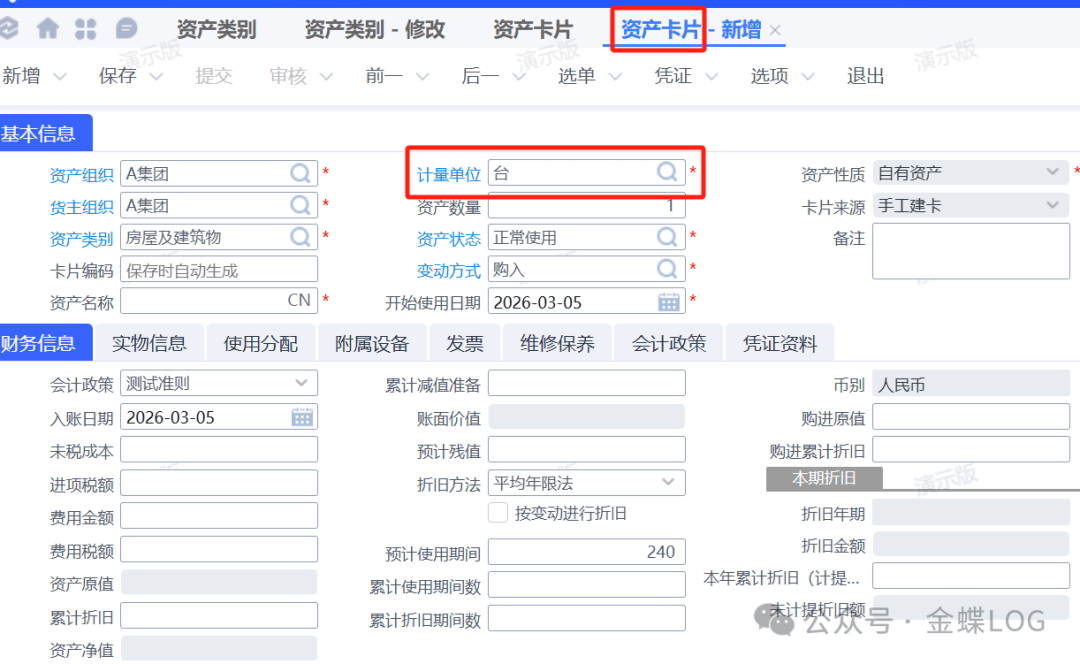Click the 资产名称 input field
Screen dimensions: 1080x664
[200, 301]
